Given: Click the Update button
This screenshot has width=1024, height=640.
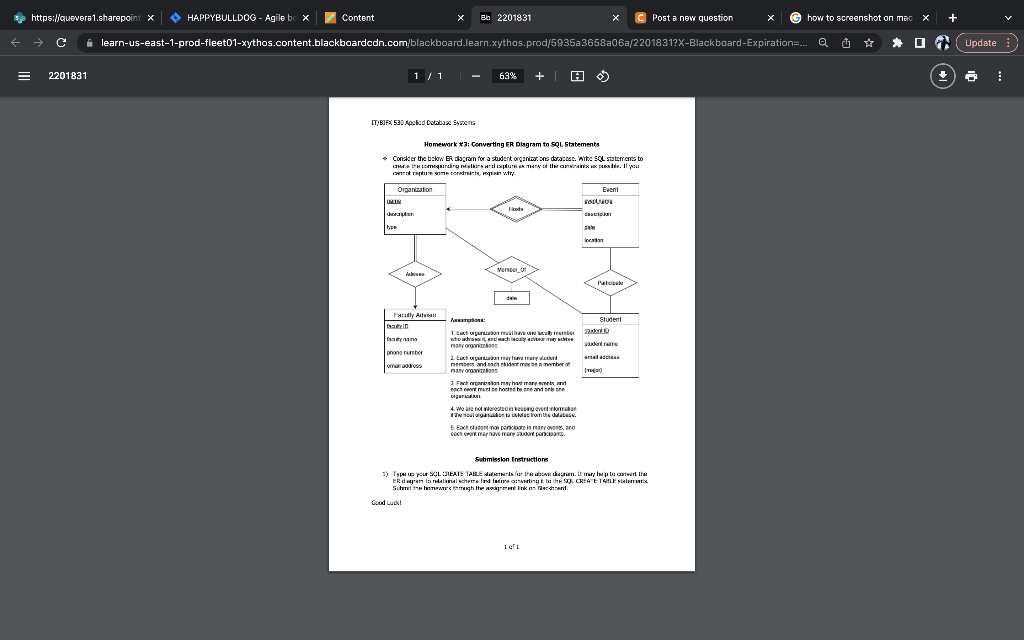Looking at the screenshot, I should [980, 43].
